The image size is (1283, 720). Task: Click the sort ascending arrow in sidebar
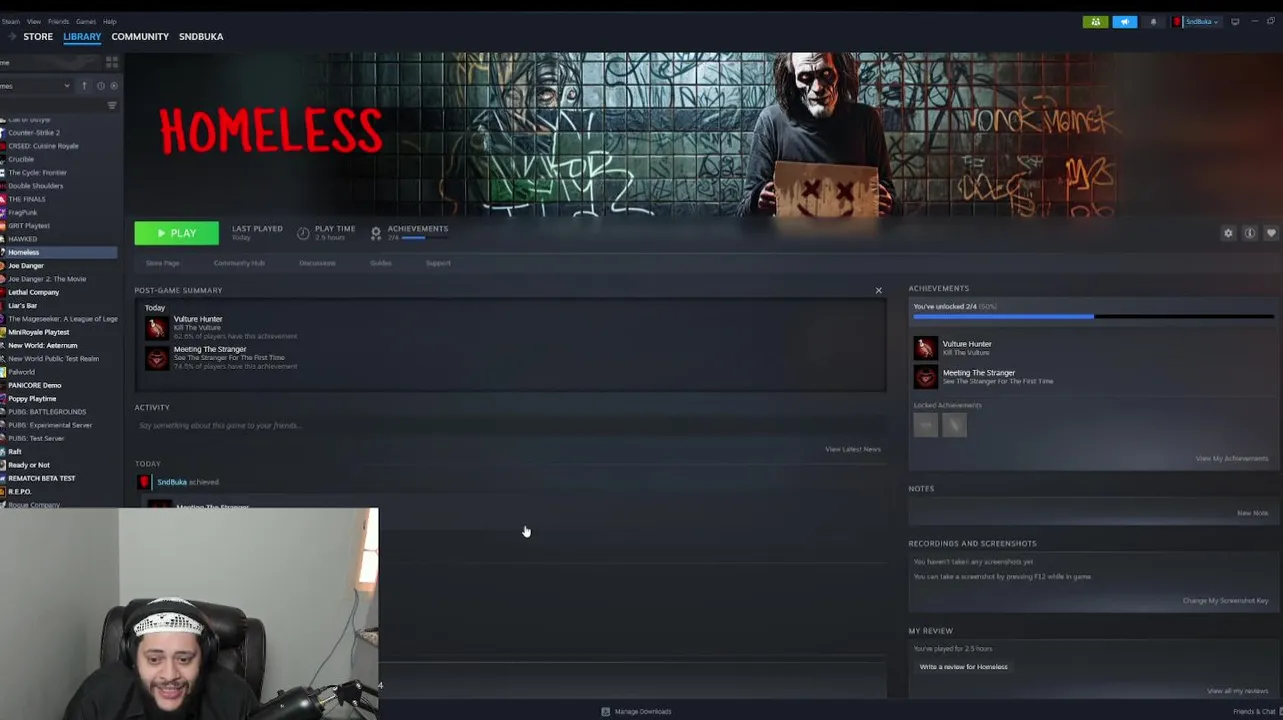[84, 86]
